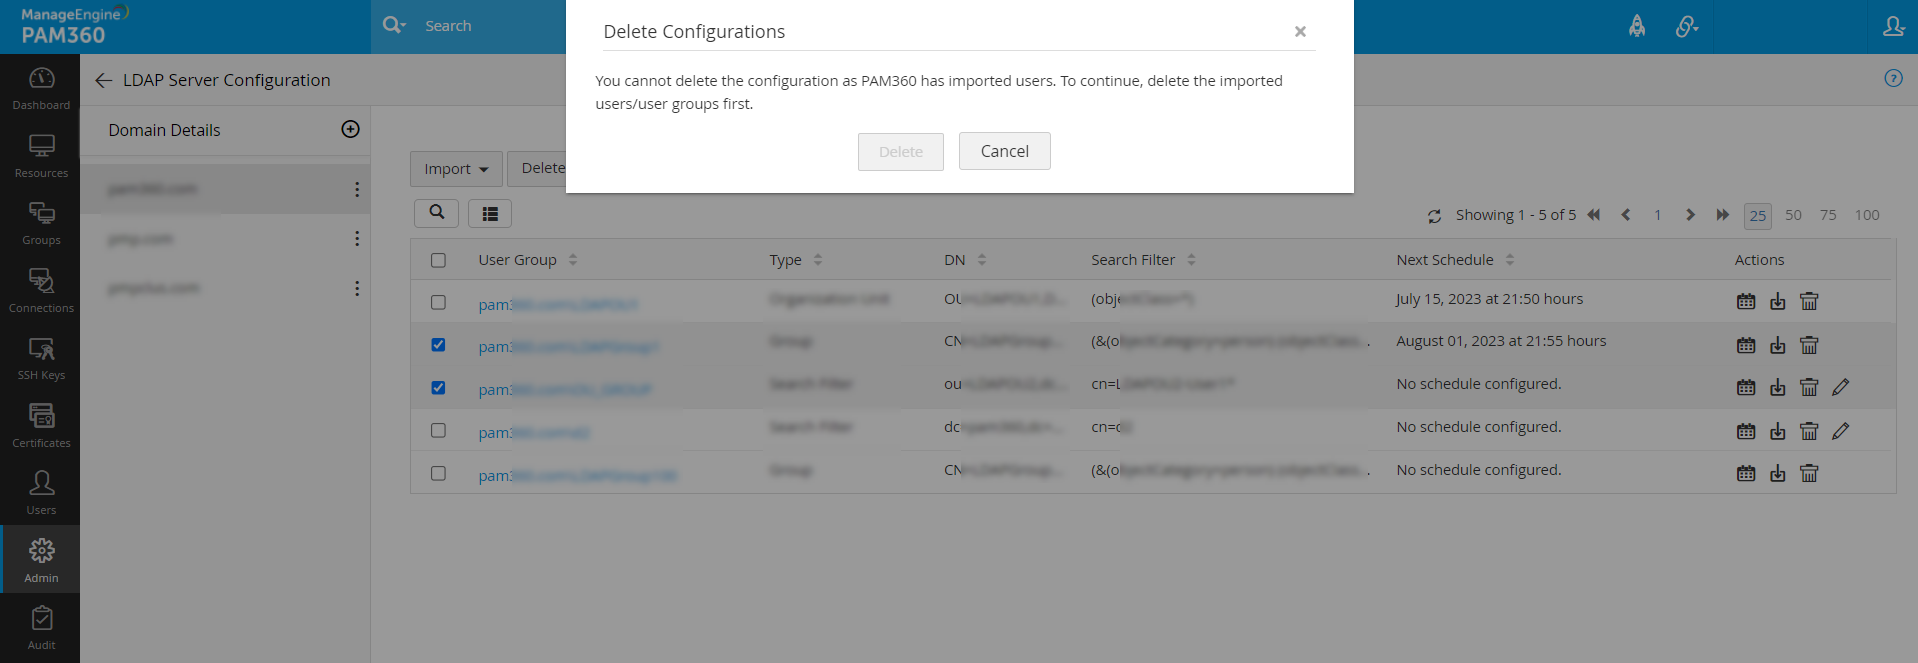Open the first domain's three-dot menu
The width and height of the screenshot is (1918, 663).
[357, 190]
